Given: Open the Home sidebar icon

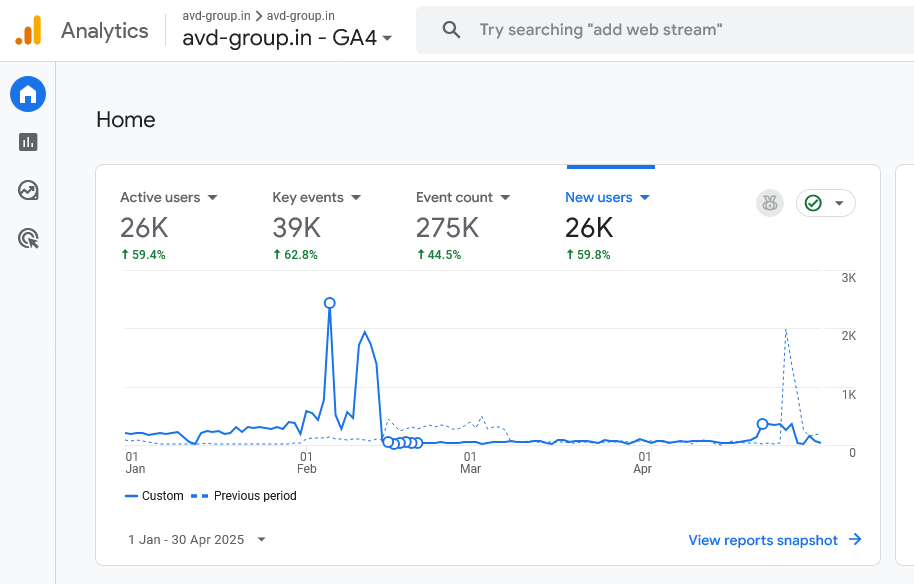Looking at the screenshot, I should pyautogui.click(x=28, y=95).
